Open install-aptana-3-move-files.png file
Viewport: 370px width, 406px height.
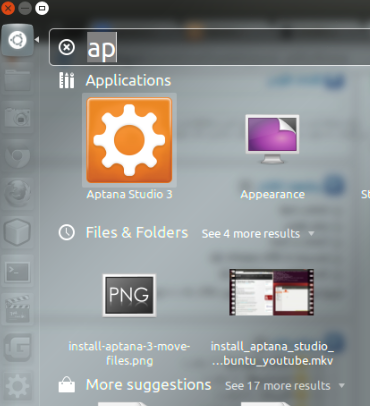(129, 295)
